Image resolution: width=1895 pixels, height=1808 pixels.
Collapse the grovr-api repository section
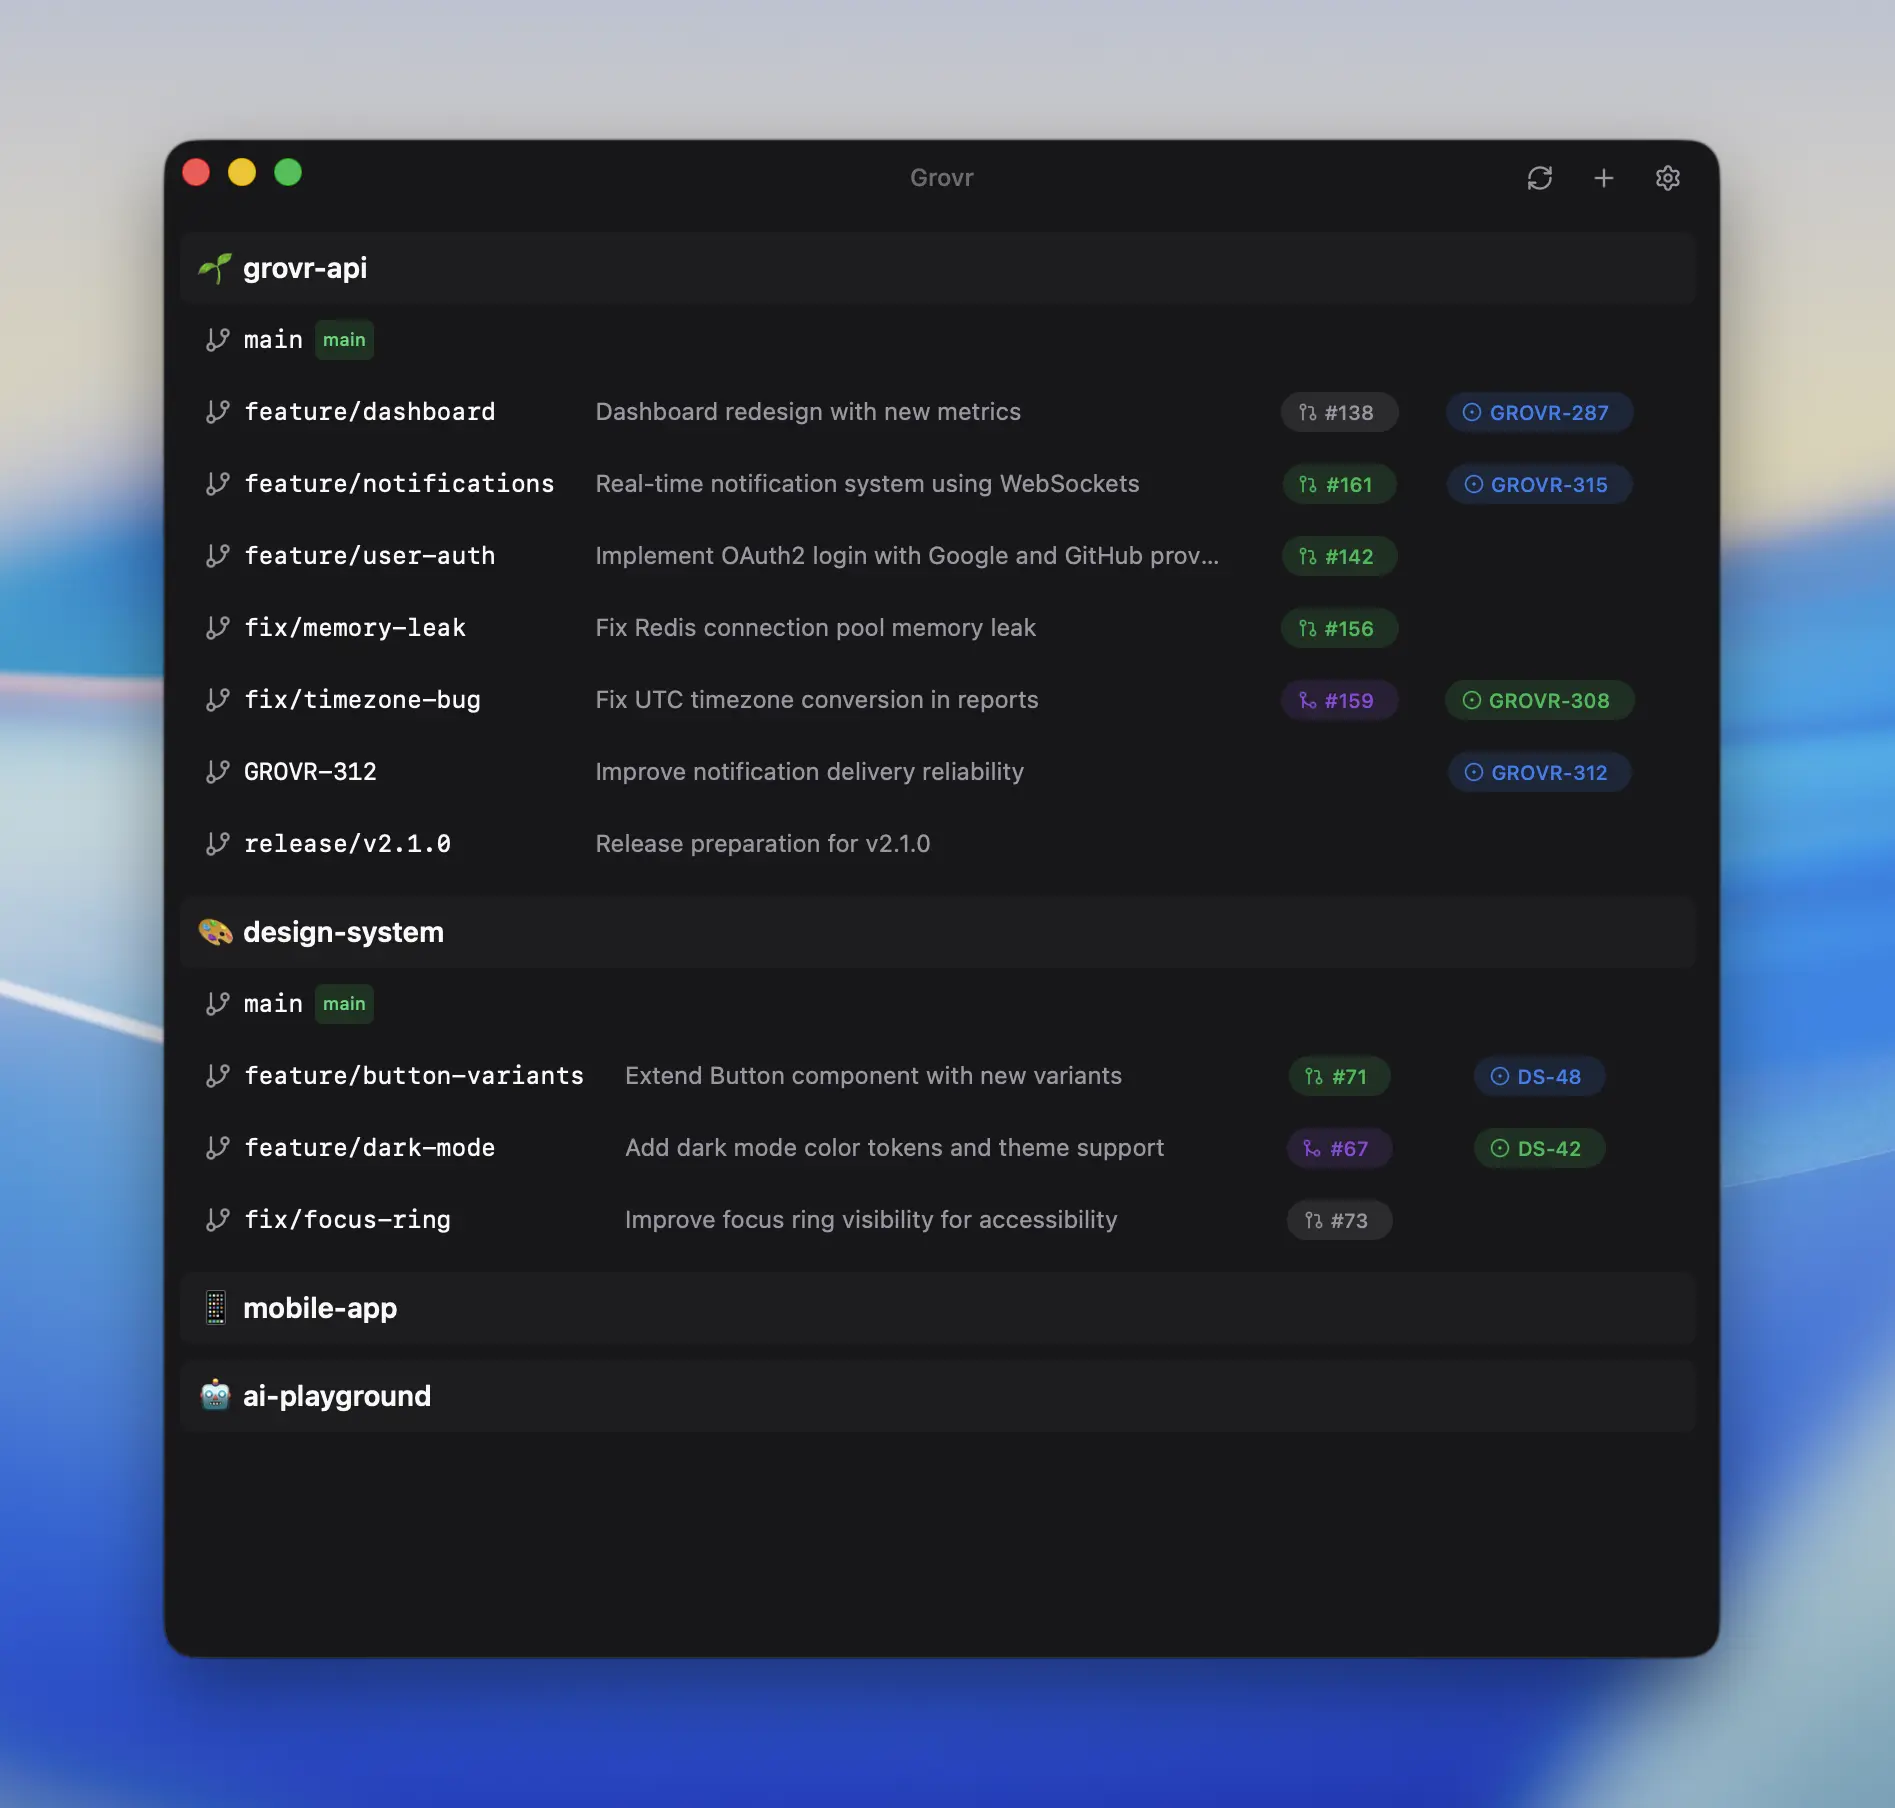click(305, 268)
